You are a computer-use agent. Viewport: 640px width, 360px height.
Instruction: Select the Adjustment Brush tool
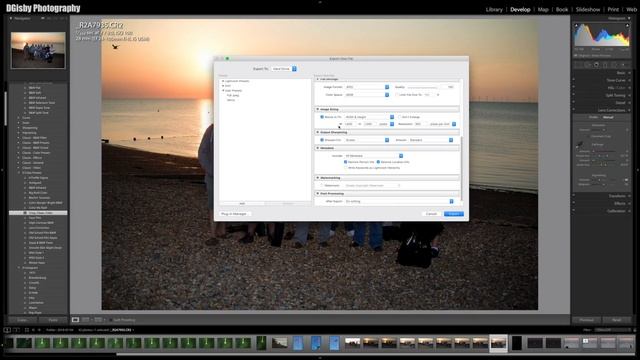pos(623,65)
